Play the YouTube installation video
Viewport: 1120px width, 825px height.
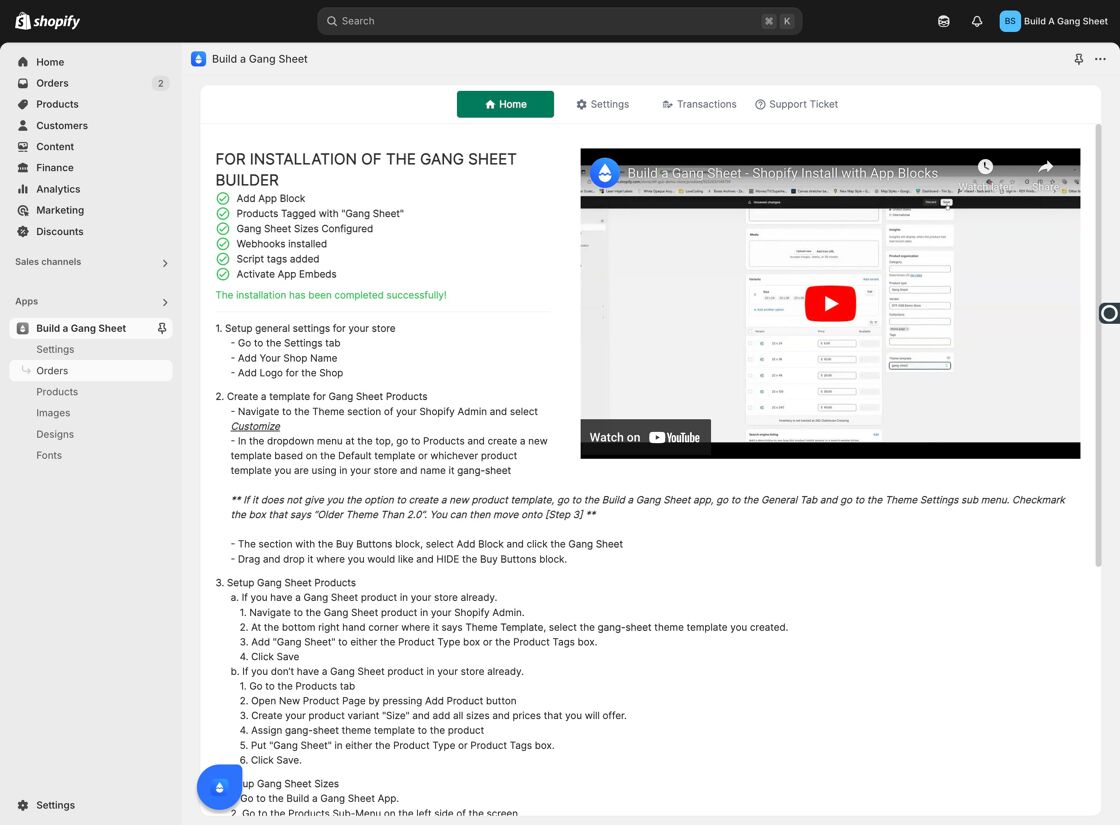click(x=830, y=304)
